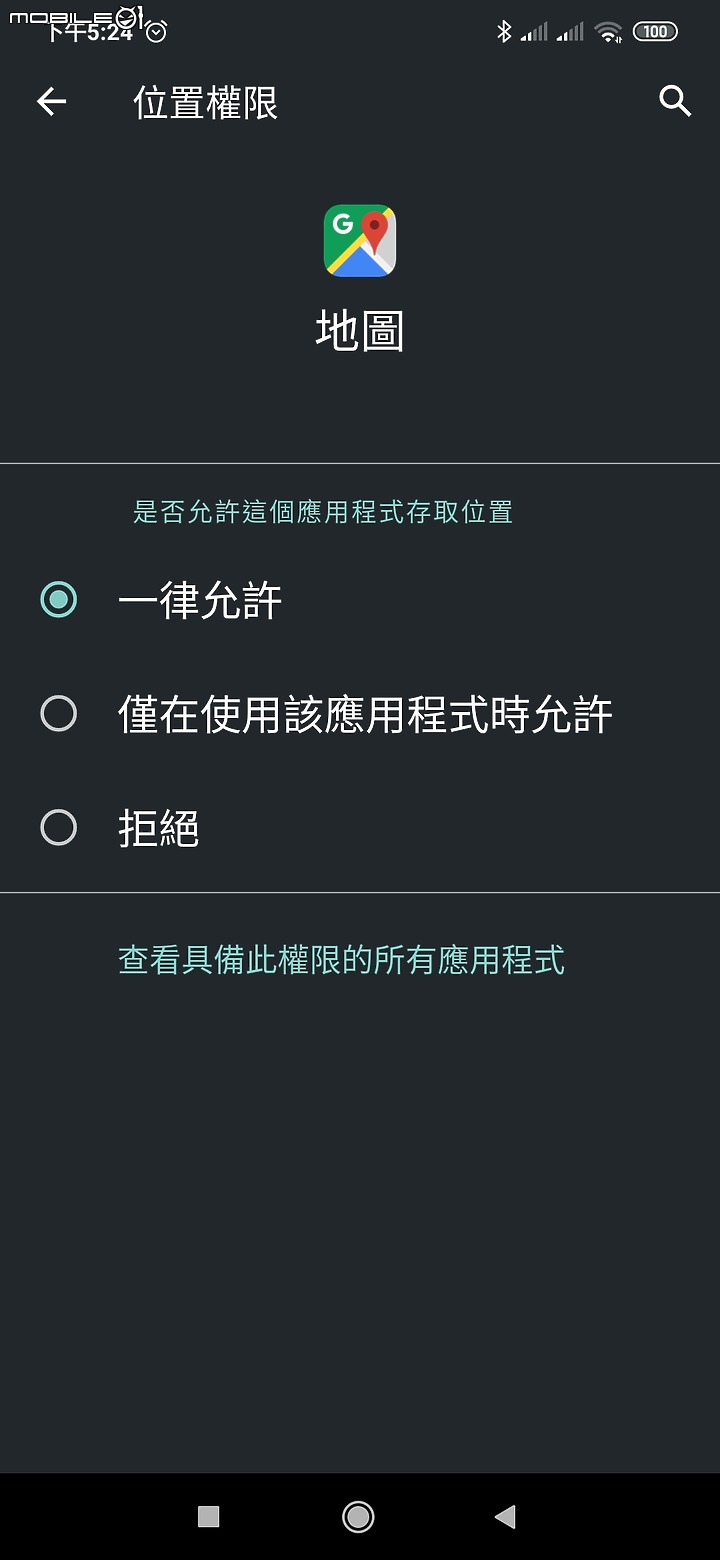Tap the Wi-Fi status icon

[608, 32]
